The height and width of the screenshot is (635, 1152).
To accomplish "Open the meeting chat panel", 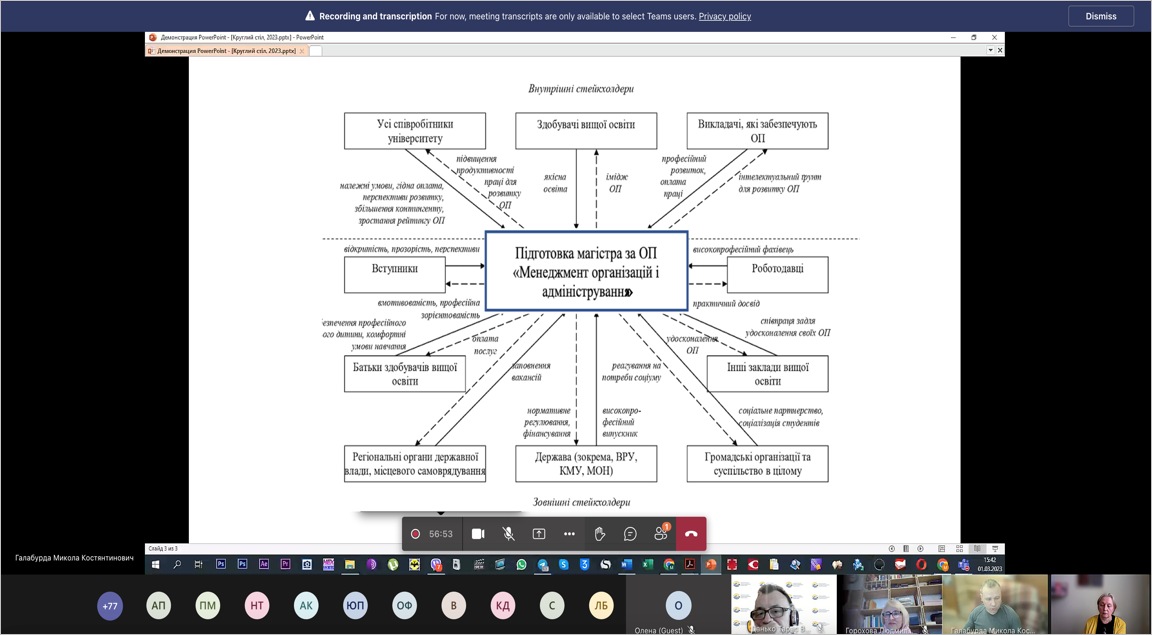I will tap(630, 534).
